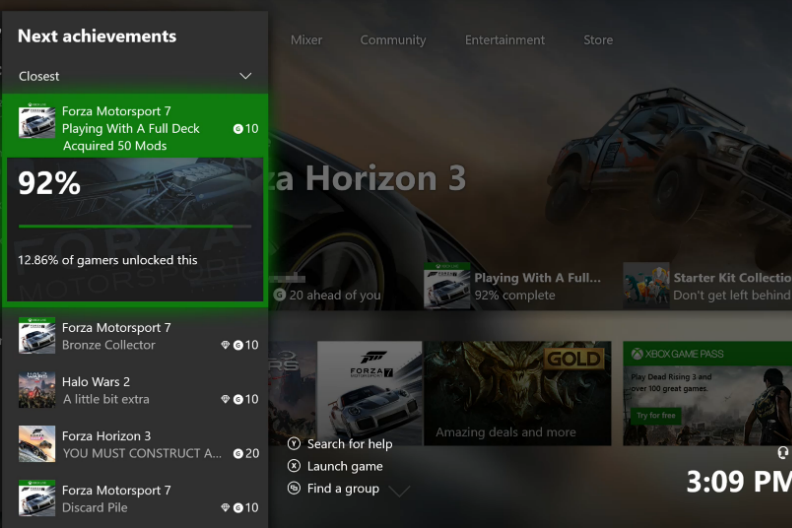Open the Store tab

pos(598,40)
